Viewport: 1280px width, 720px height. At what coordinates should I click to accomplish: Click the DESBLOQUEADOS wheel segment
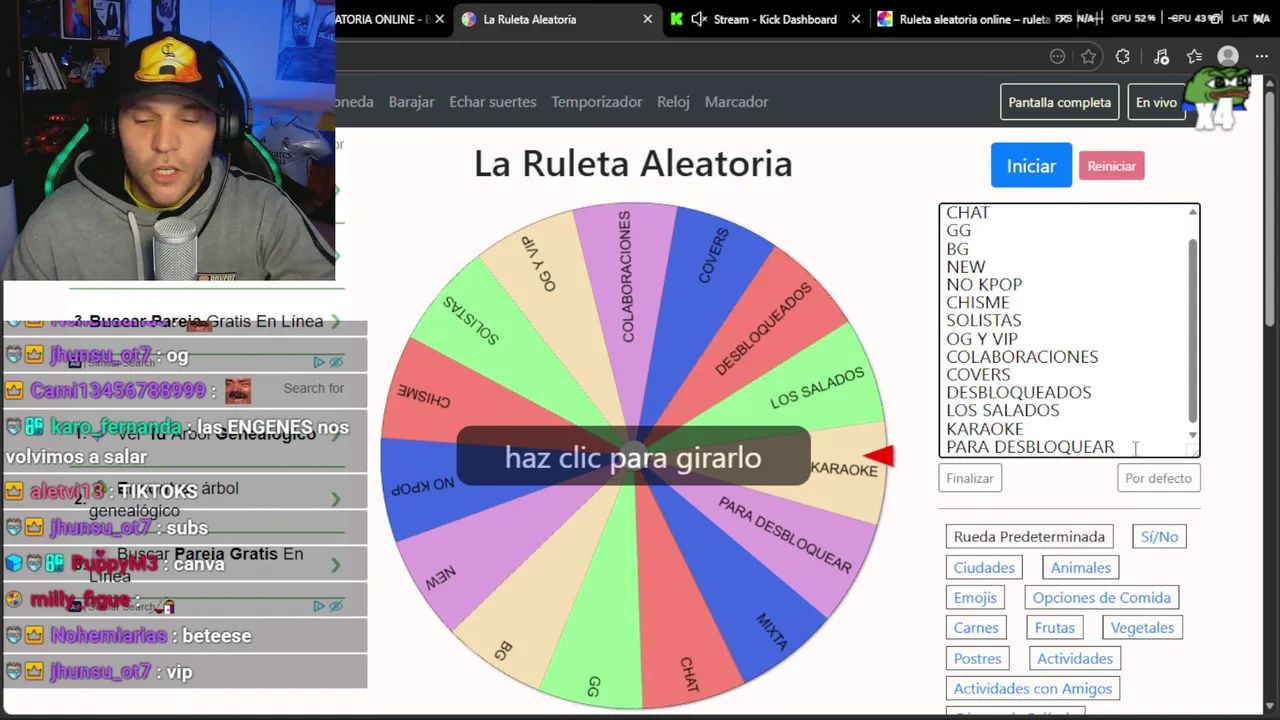763,330
